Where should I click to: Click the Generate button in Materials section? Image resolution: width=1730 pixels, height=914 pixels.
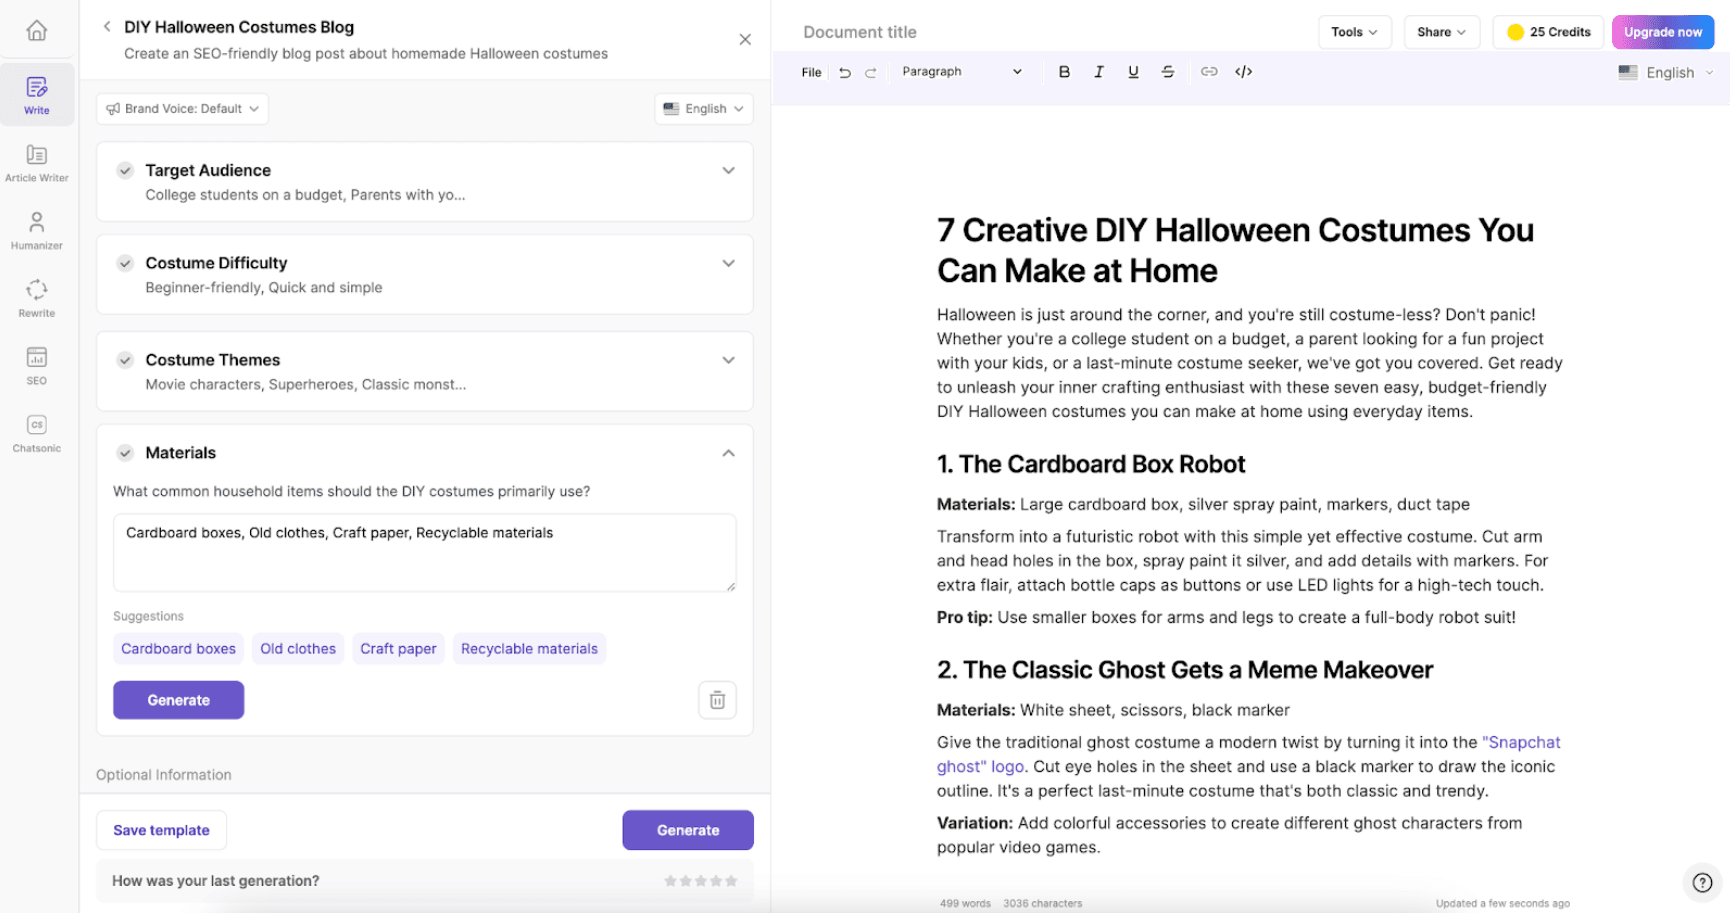179,700
